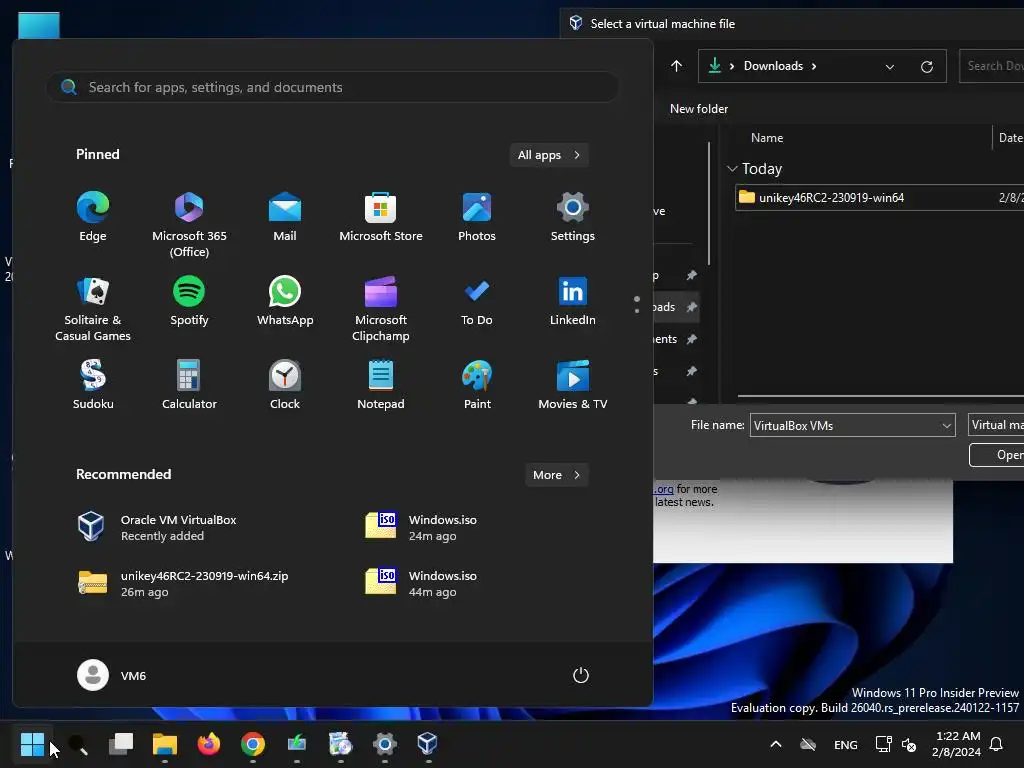The width and height of the screenshot is (1024, 768).
Task: Open Spotify from pinned apps
Action: [189, 301]
